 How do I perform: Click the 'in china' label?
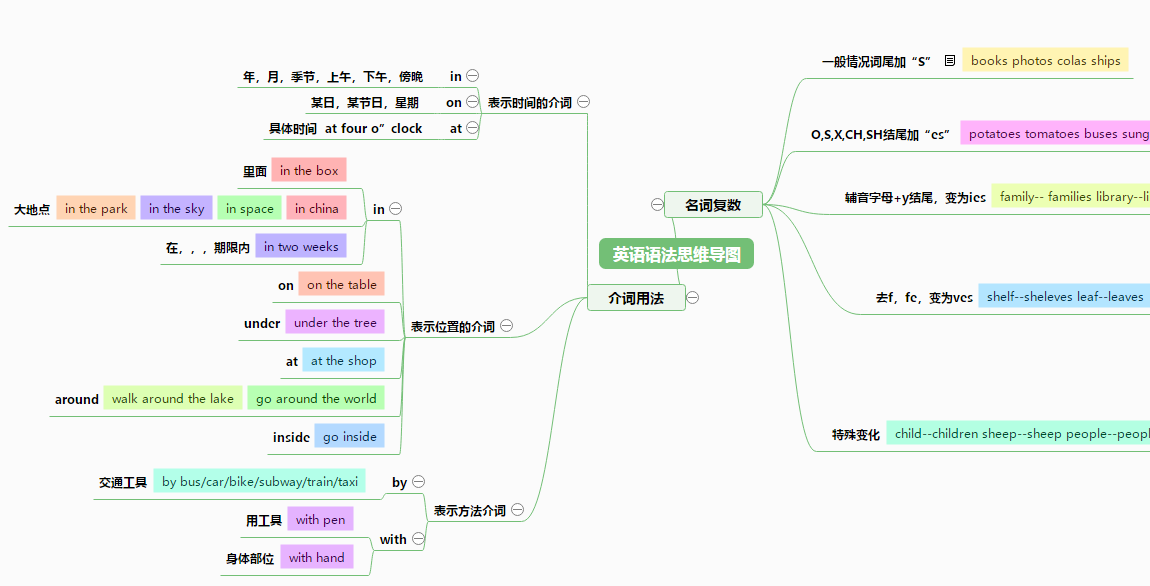coord(316,208)
